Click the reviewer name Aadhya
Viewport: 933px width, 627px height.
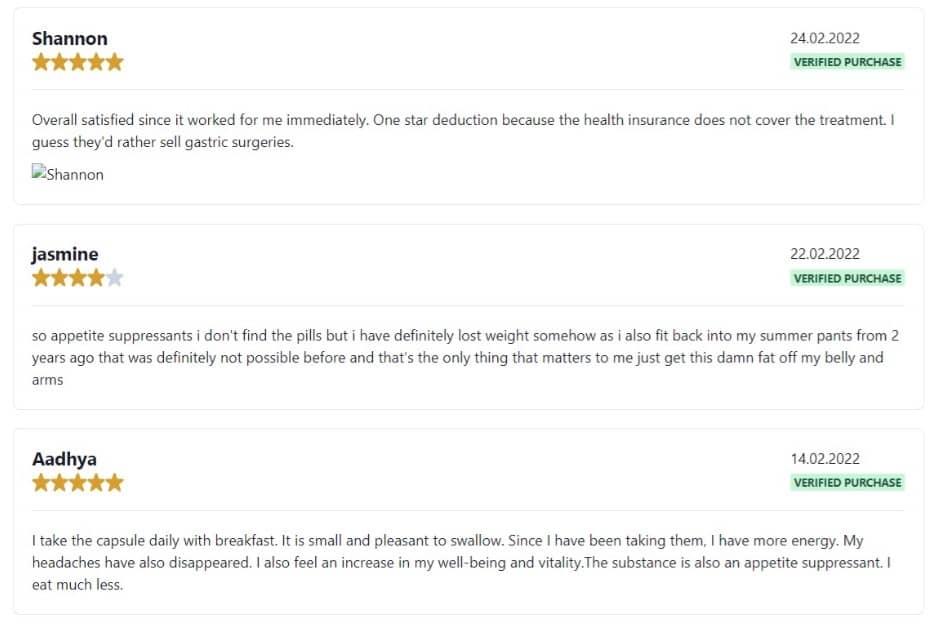click(64, 459)
